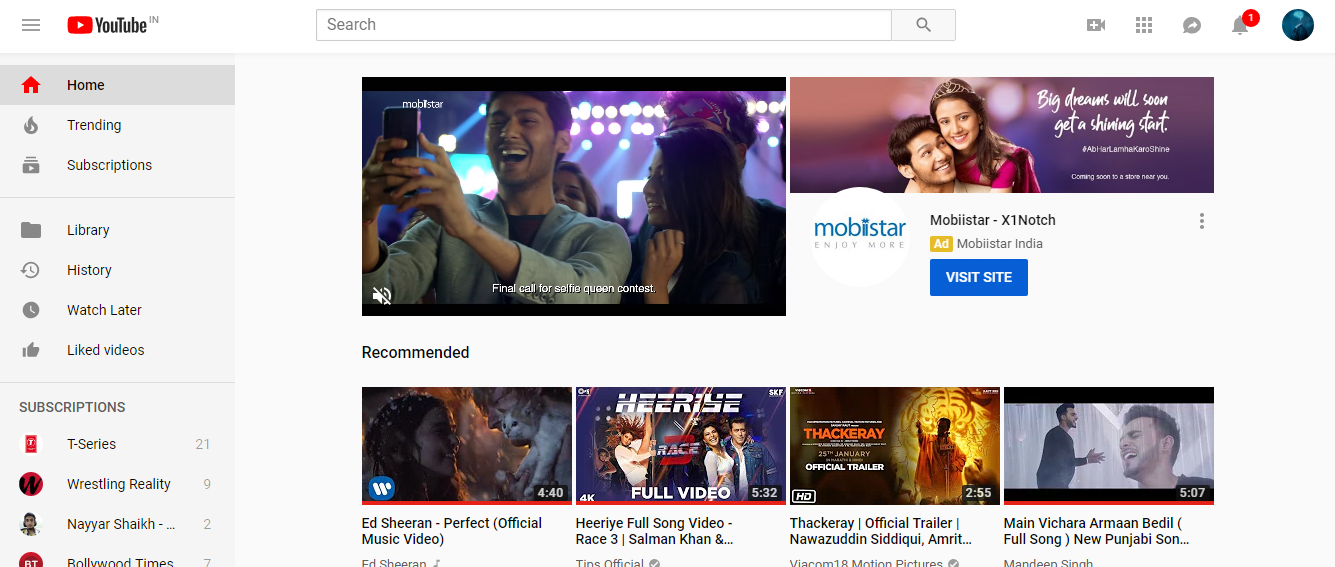The width and height of the screenshot is (1335, 567).
Task: Click the Big dreams ad banner
Action: pos(1002,135)
